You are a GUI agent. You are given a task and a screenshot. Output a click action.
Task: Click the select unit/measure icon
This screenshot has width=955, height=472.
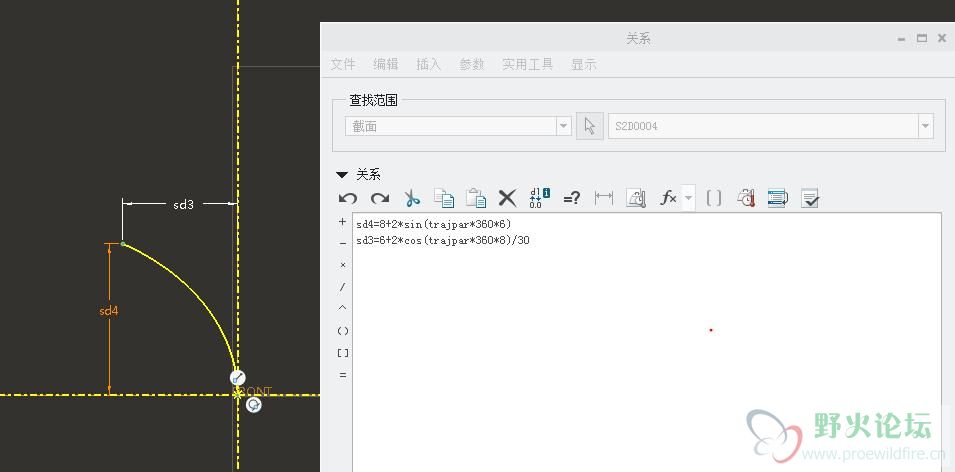tap(746, 198)
